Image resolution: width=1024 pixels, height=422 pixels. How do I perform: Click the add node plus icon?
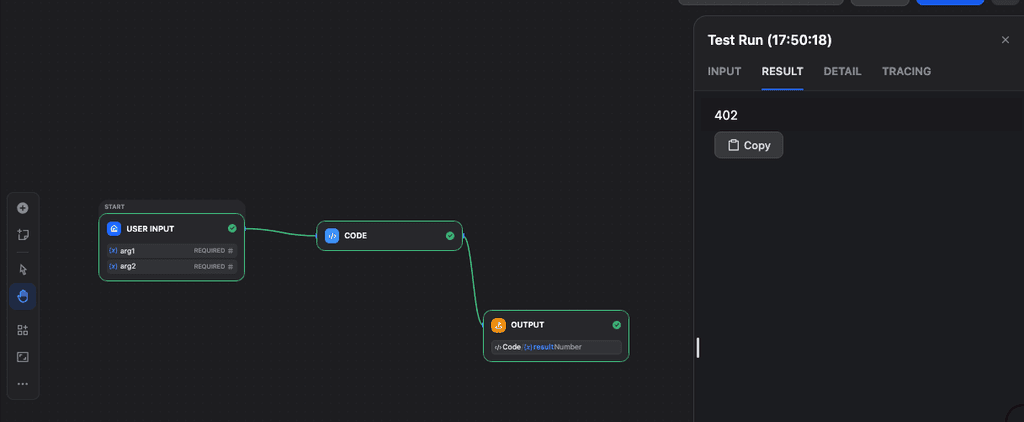[23, 208]
